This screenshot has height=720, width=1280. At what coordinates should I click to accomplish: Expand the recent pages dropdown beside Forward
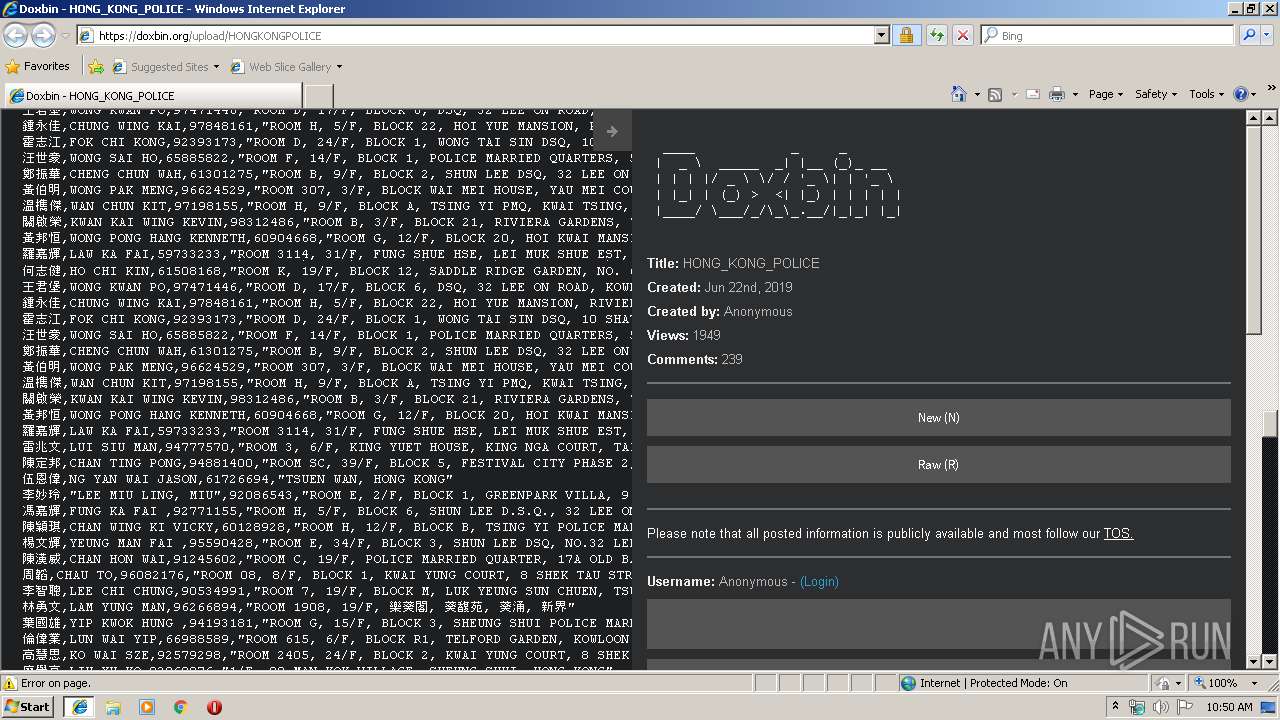(x=66, y=35)
